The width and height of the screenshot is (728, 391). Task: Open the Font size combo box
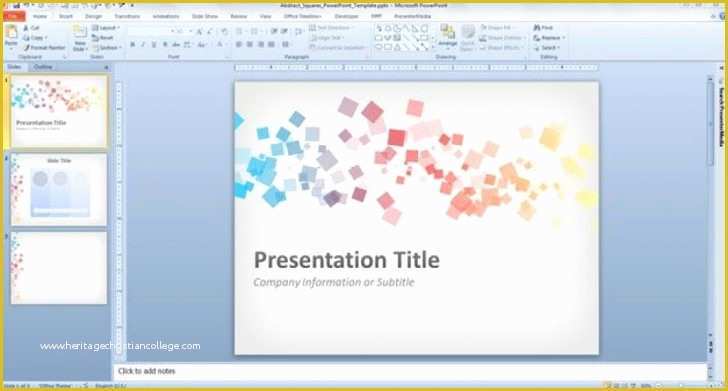184,31
